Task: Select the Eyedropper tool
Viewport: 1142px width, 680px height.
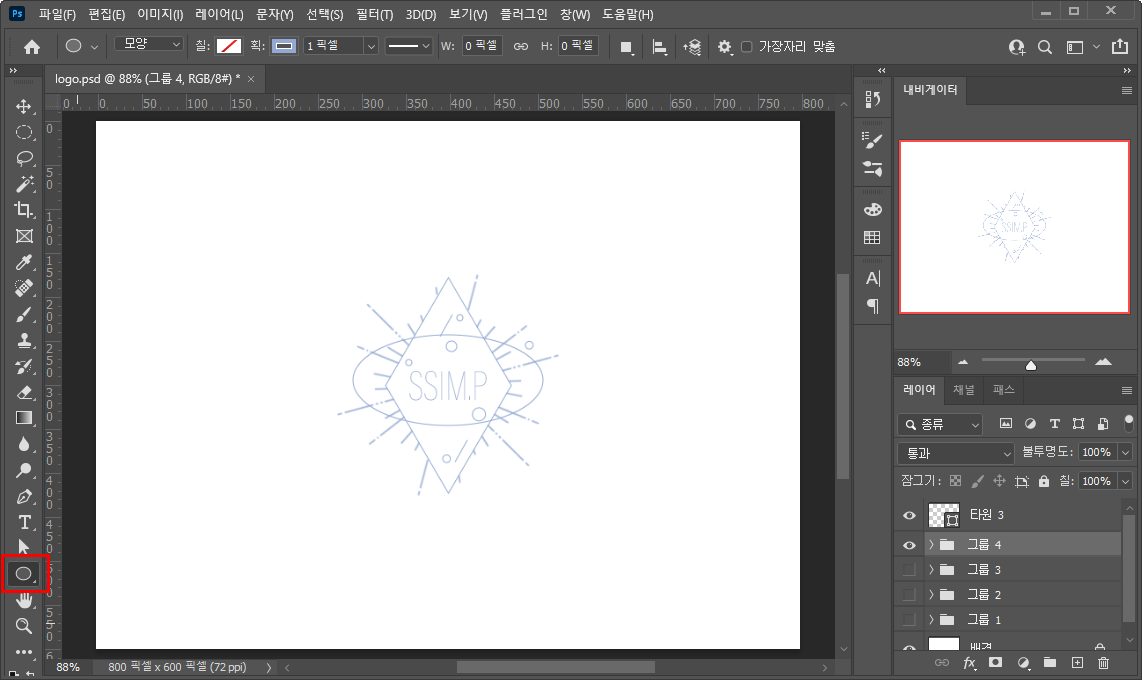Action: pyautogui.click(x=24, y=262)
